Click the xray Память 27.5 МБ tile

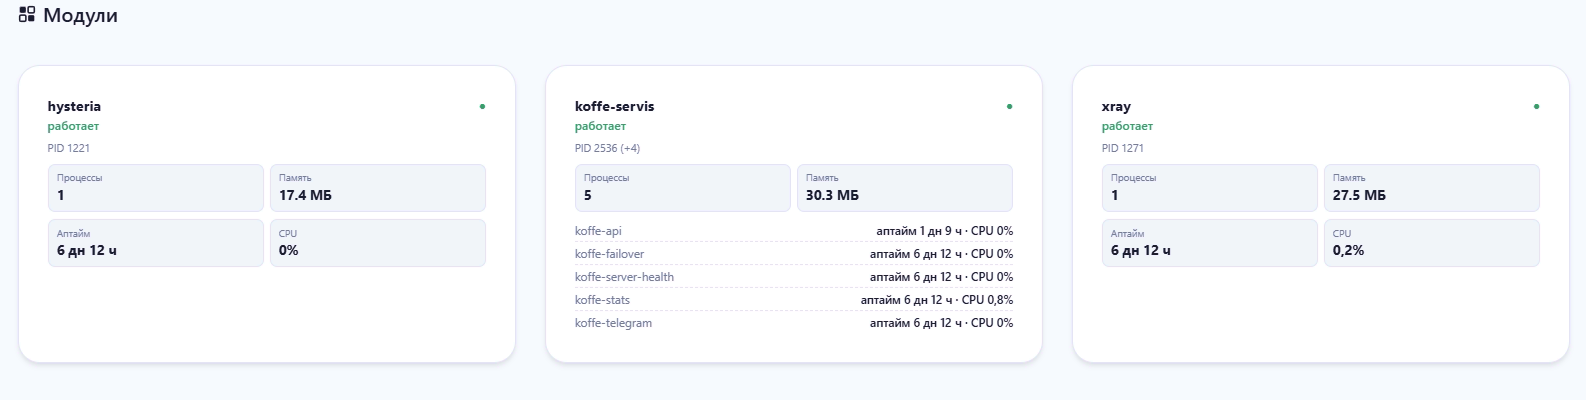pyautogui.click(x=1432, y=188)
